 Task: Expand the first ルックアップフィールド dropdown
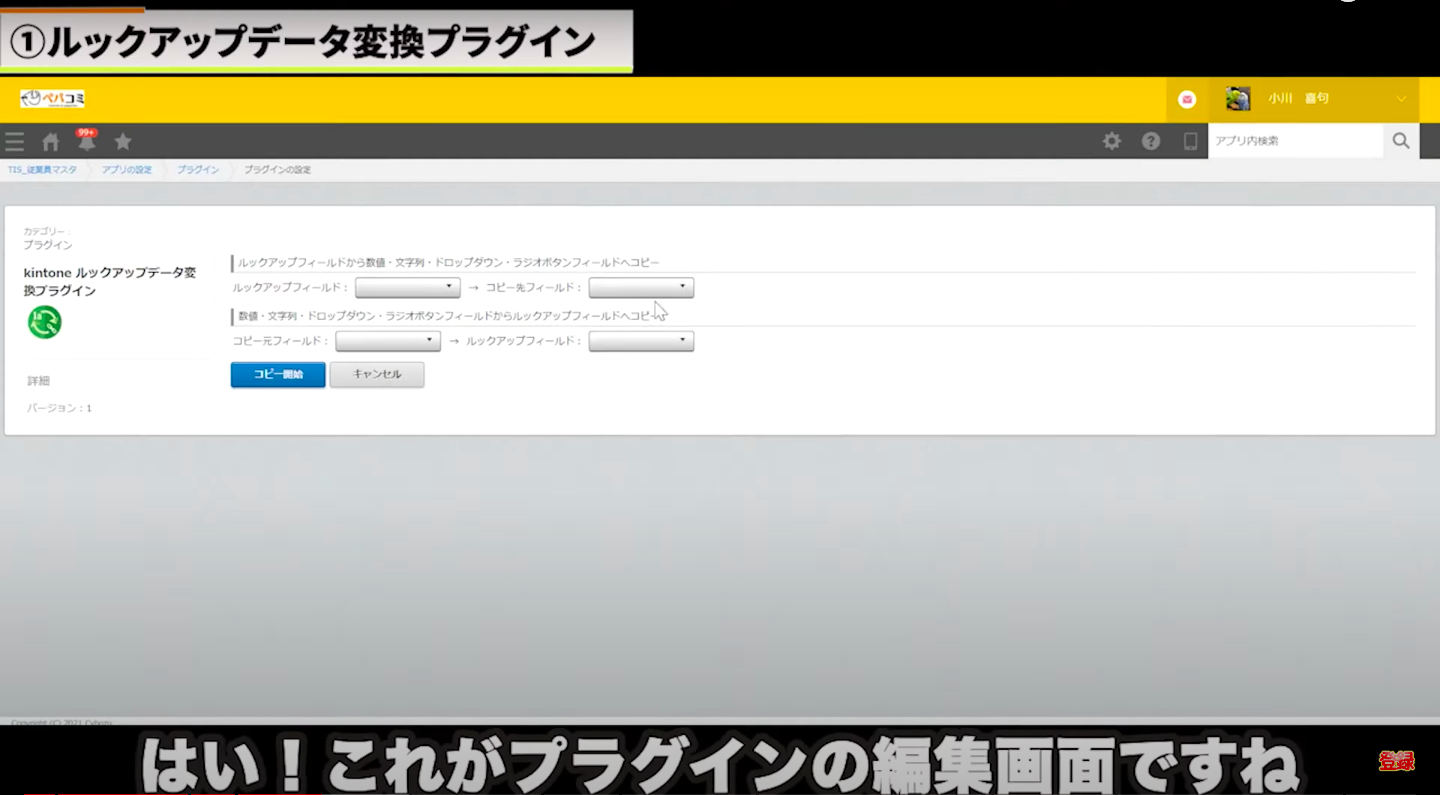pyautogui.click(x=407, y=288)
